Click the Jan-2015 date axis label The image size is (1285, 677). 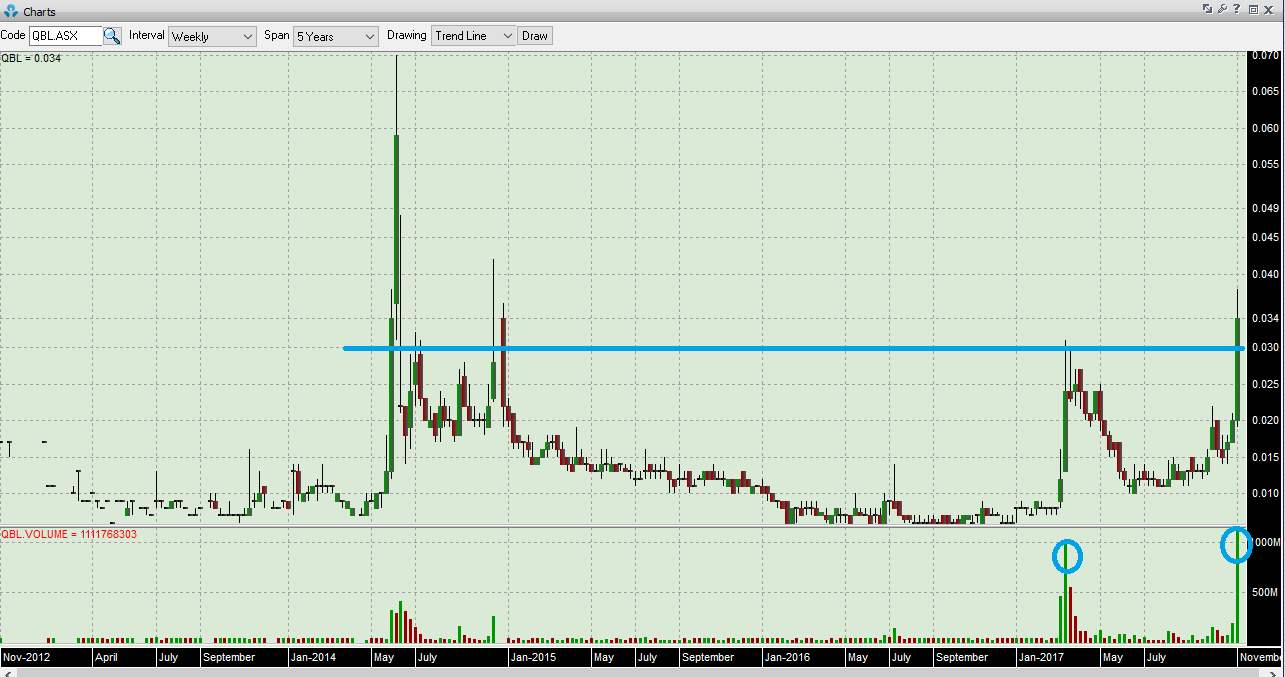tap(533, 657)
